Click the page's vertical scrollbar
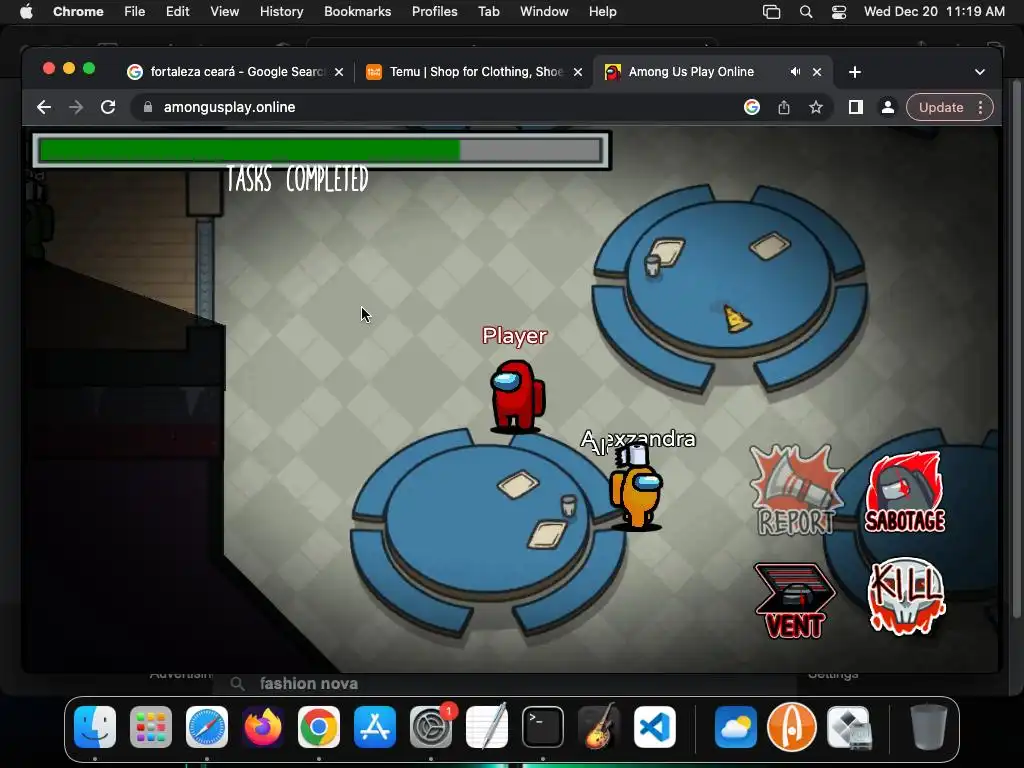Viewport: 1024px width, 768px height. tap(1017, 349)
